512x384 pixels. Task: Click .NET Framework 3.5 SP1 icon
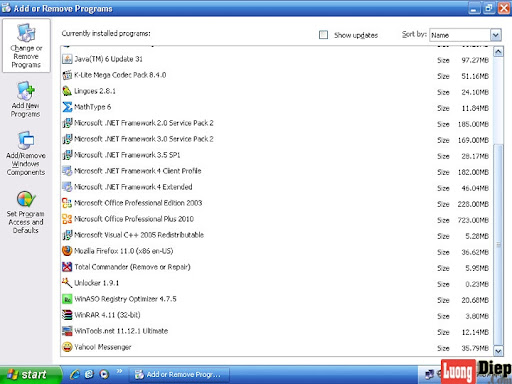click(x=67, y=155)
